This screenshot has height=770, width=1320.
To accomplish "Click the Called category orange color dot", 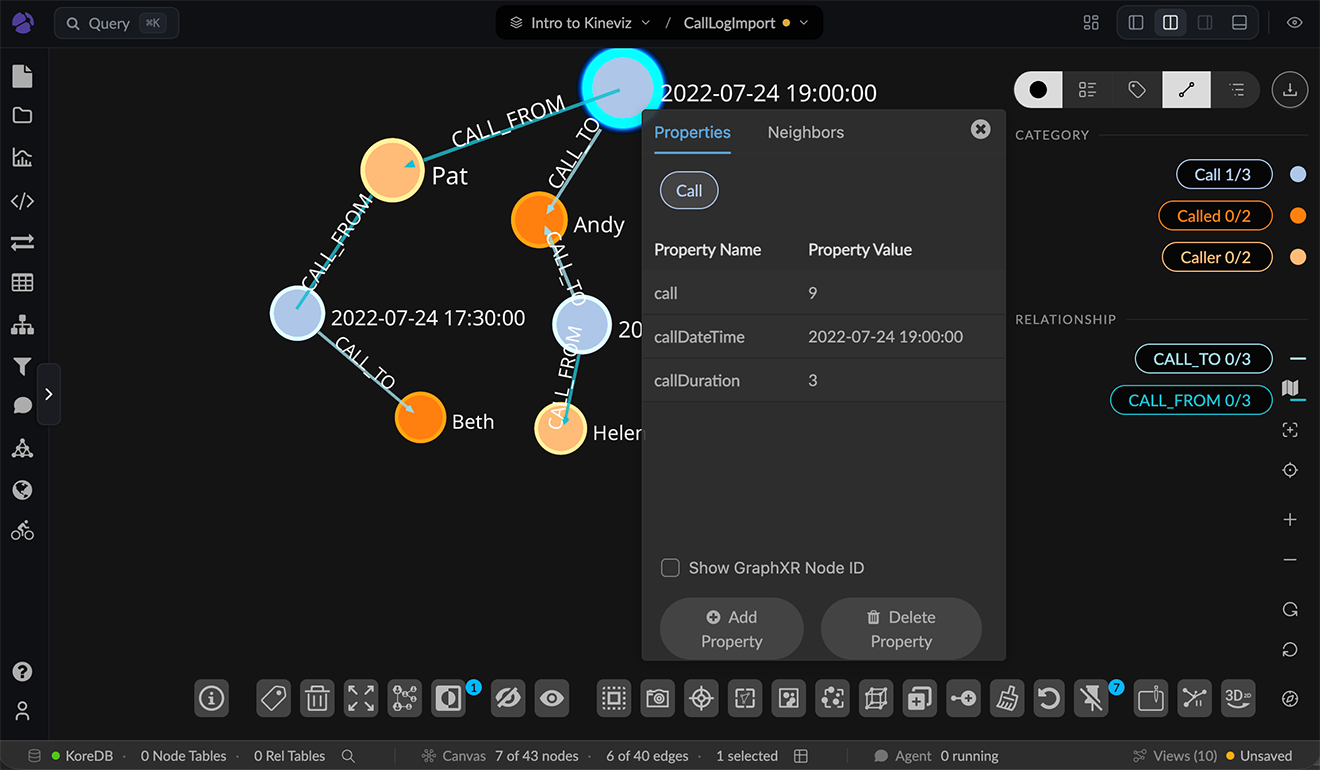I will point(1298,216).
